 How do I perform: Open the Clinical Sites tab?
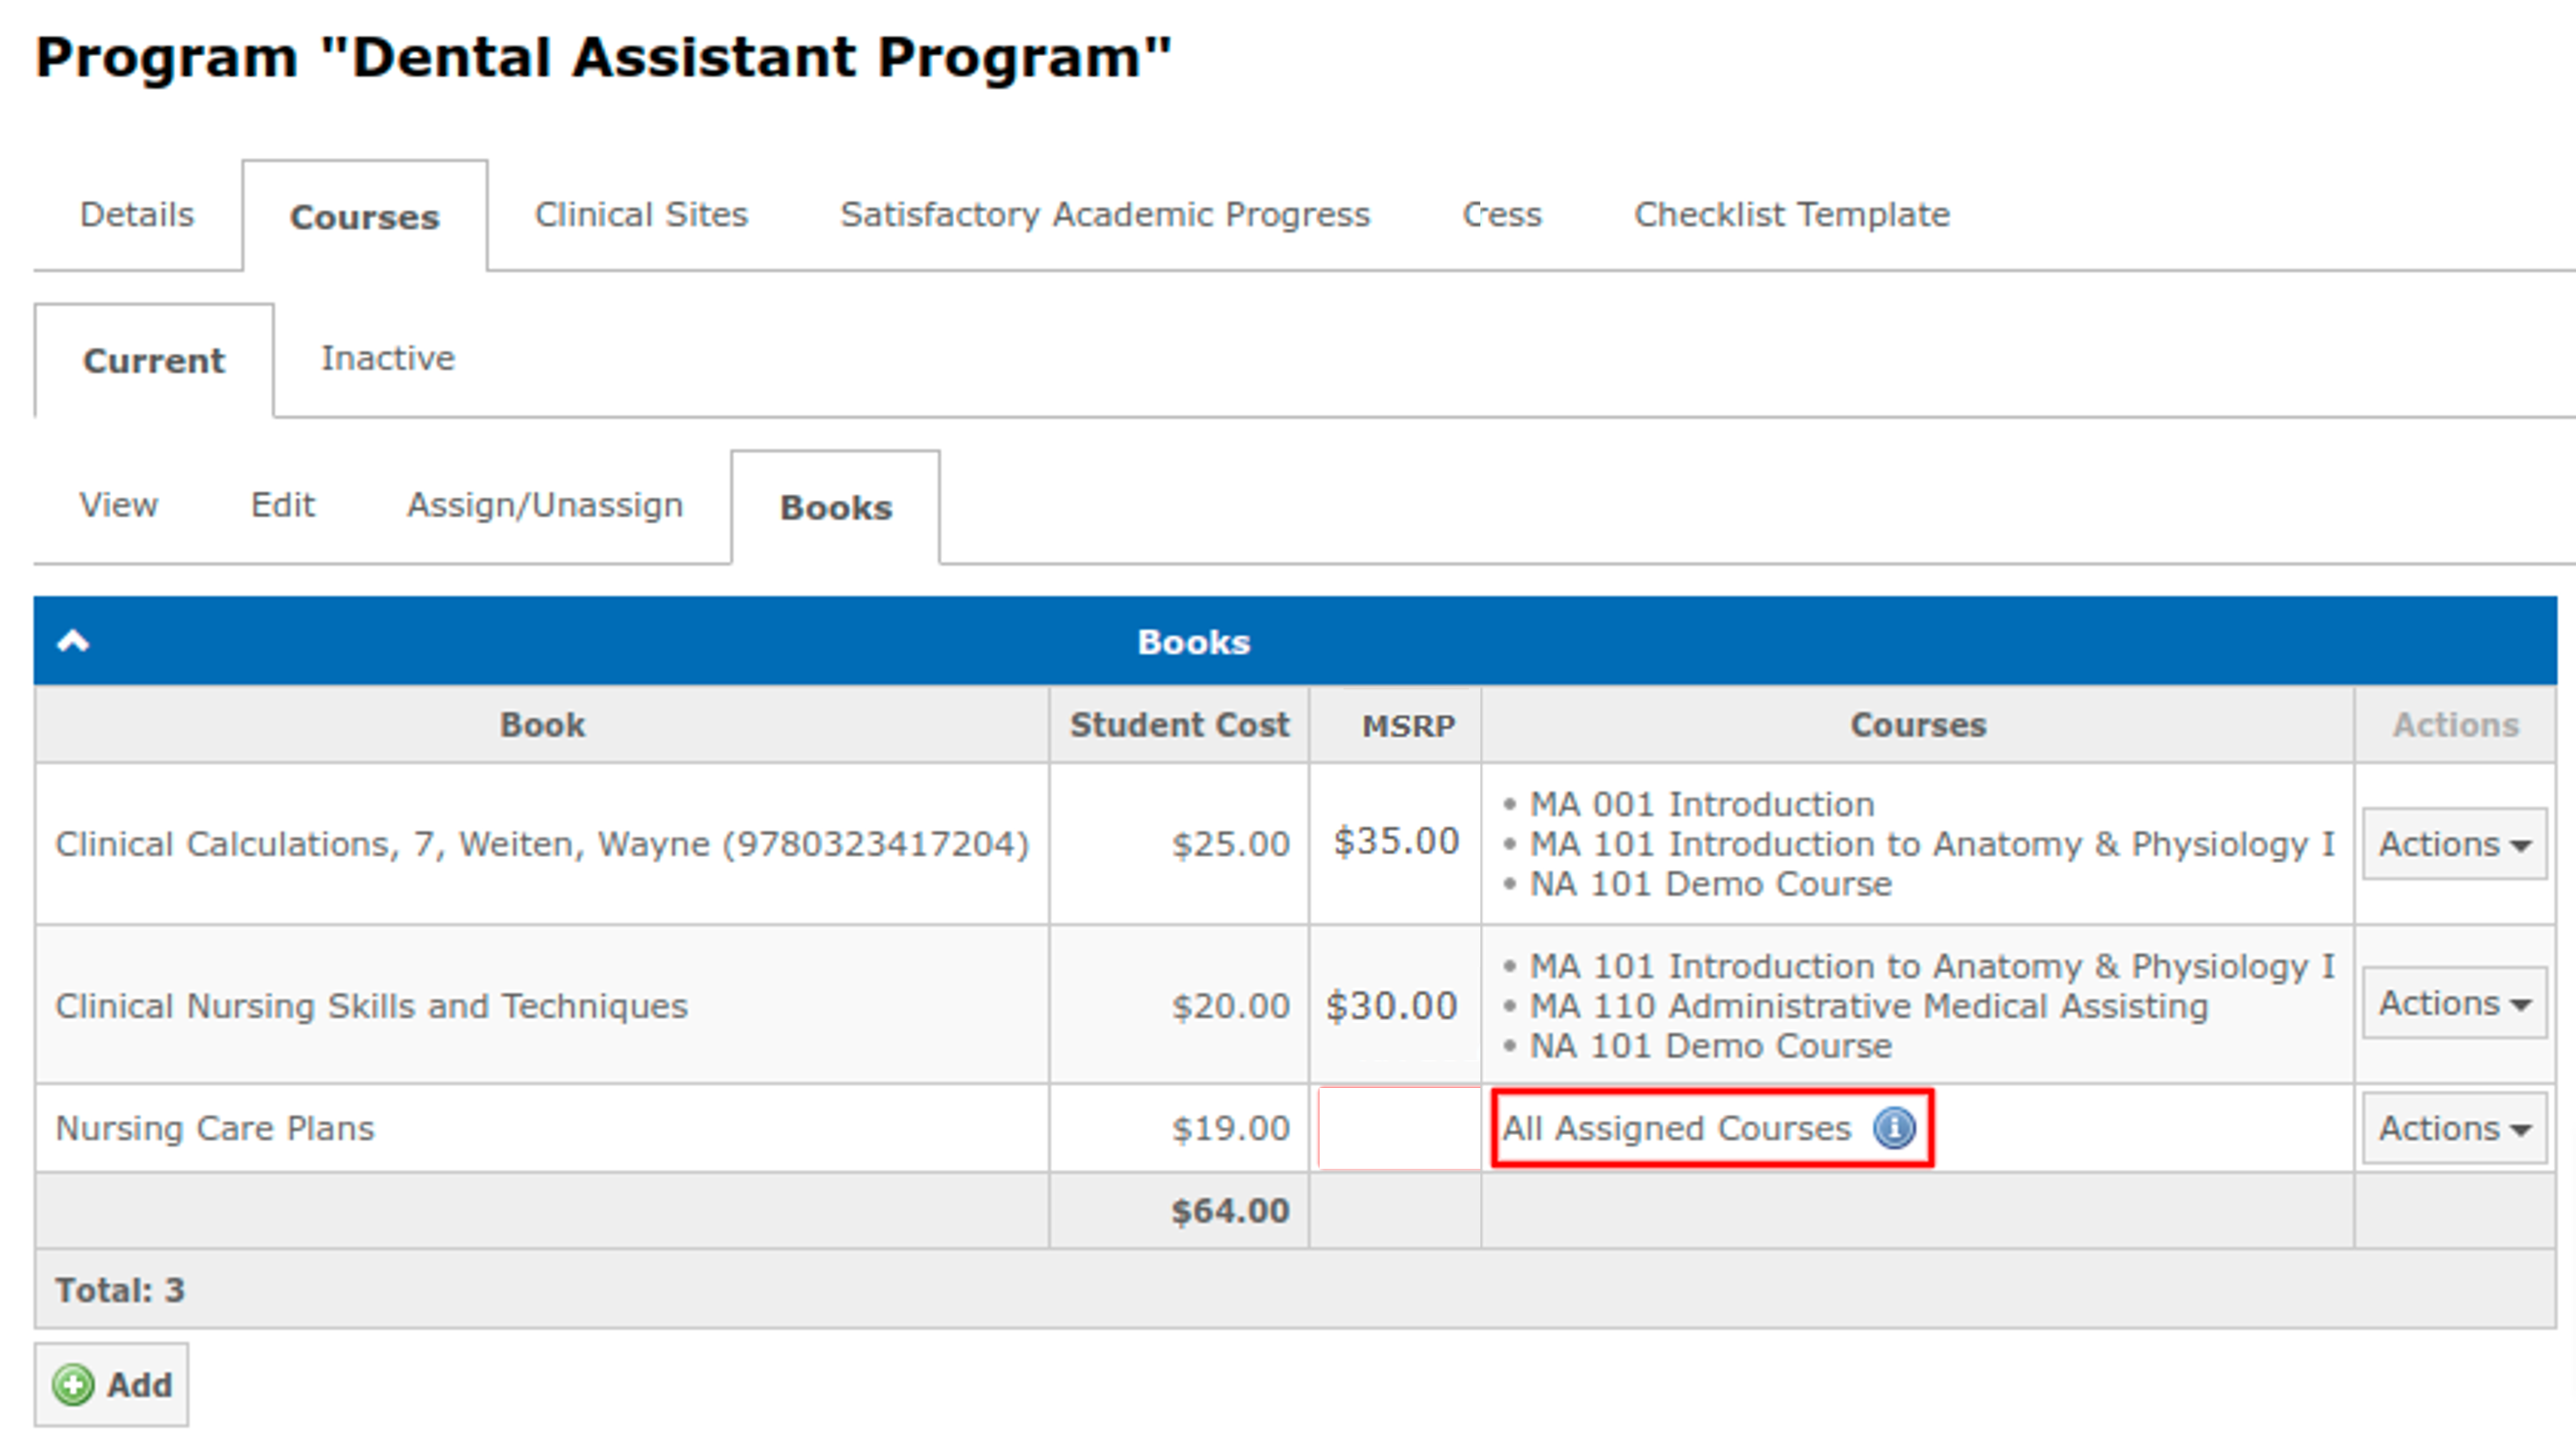641,215
